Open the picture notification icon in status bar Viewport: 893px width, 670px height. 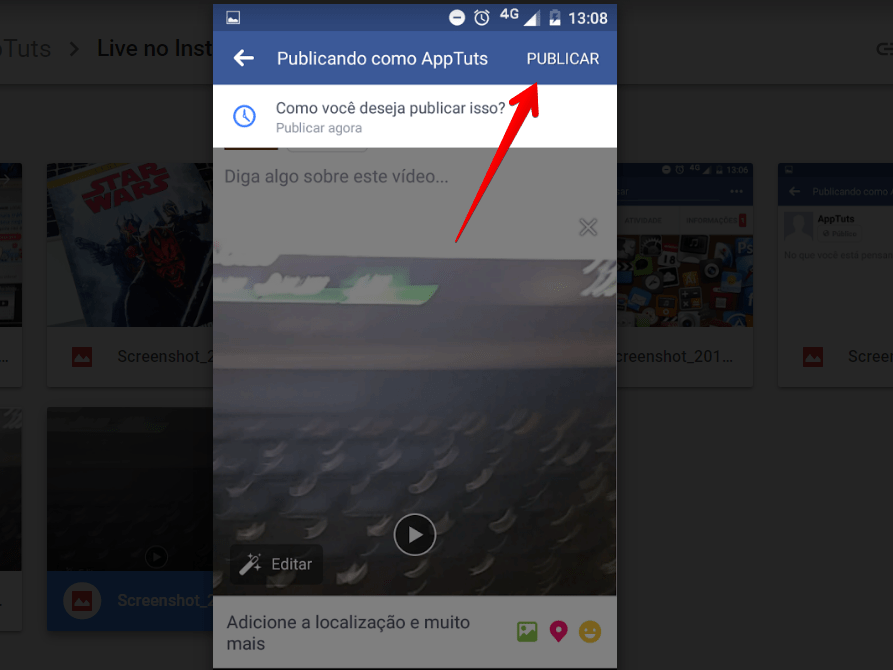pyautogui.click(x=233, y=18)
